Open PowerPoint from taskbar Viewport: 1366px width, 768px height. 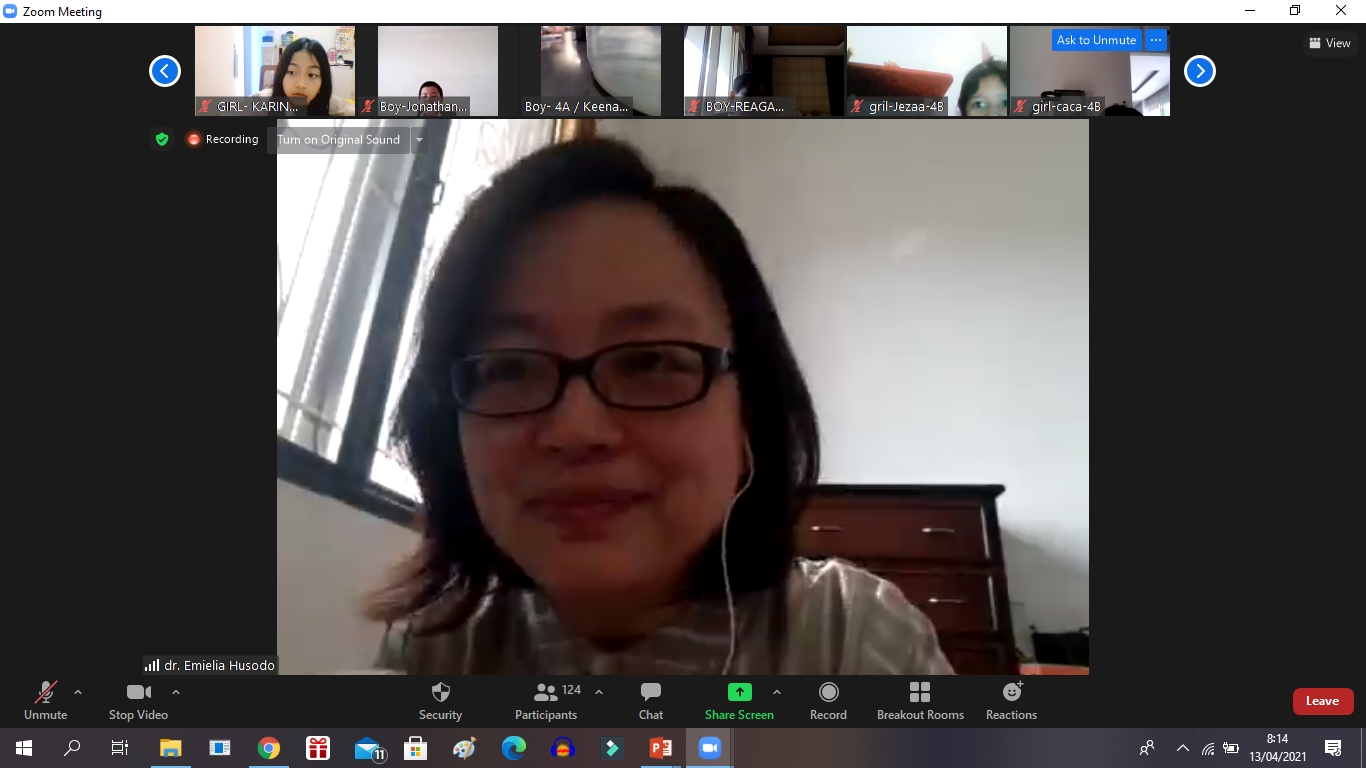click(x=661, y=748)
